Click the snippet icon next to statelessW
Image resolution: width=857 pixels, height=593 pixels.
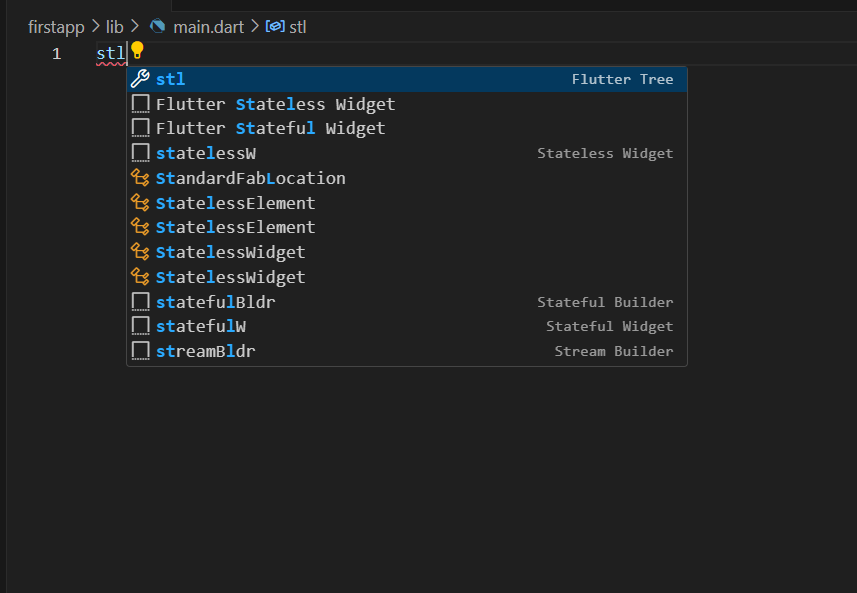click(140, 153)
